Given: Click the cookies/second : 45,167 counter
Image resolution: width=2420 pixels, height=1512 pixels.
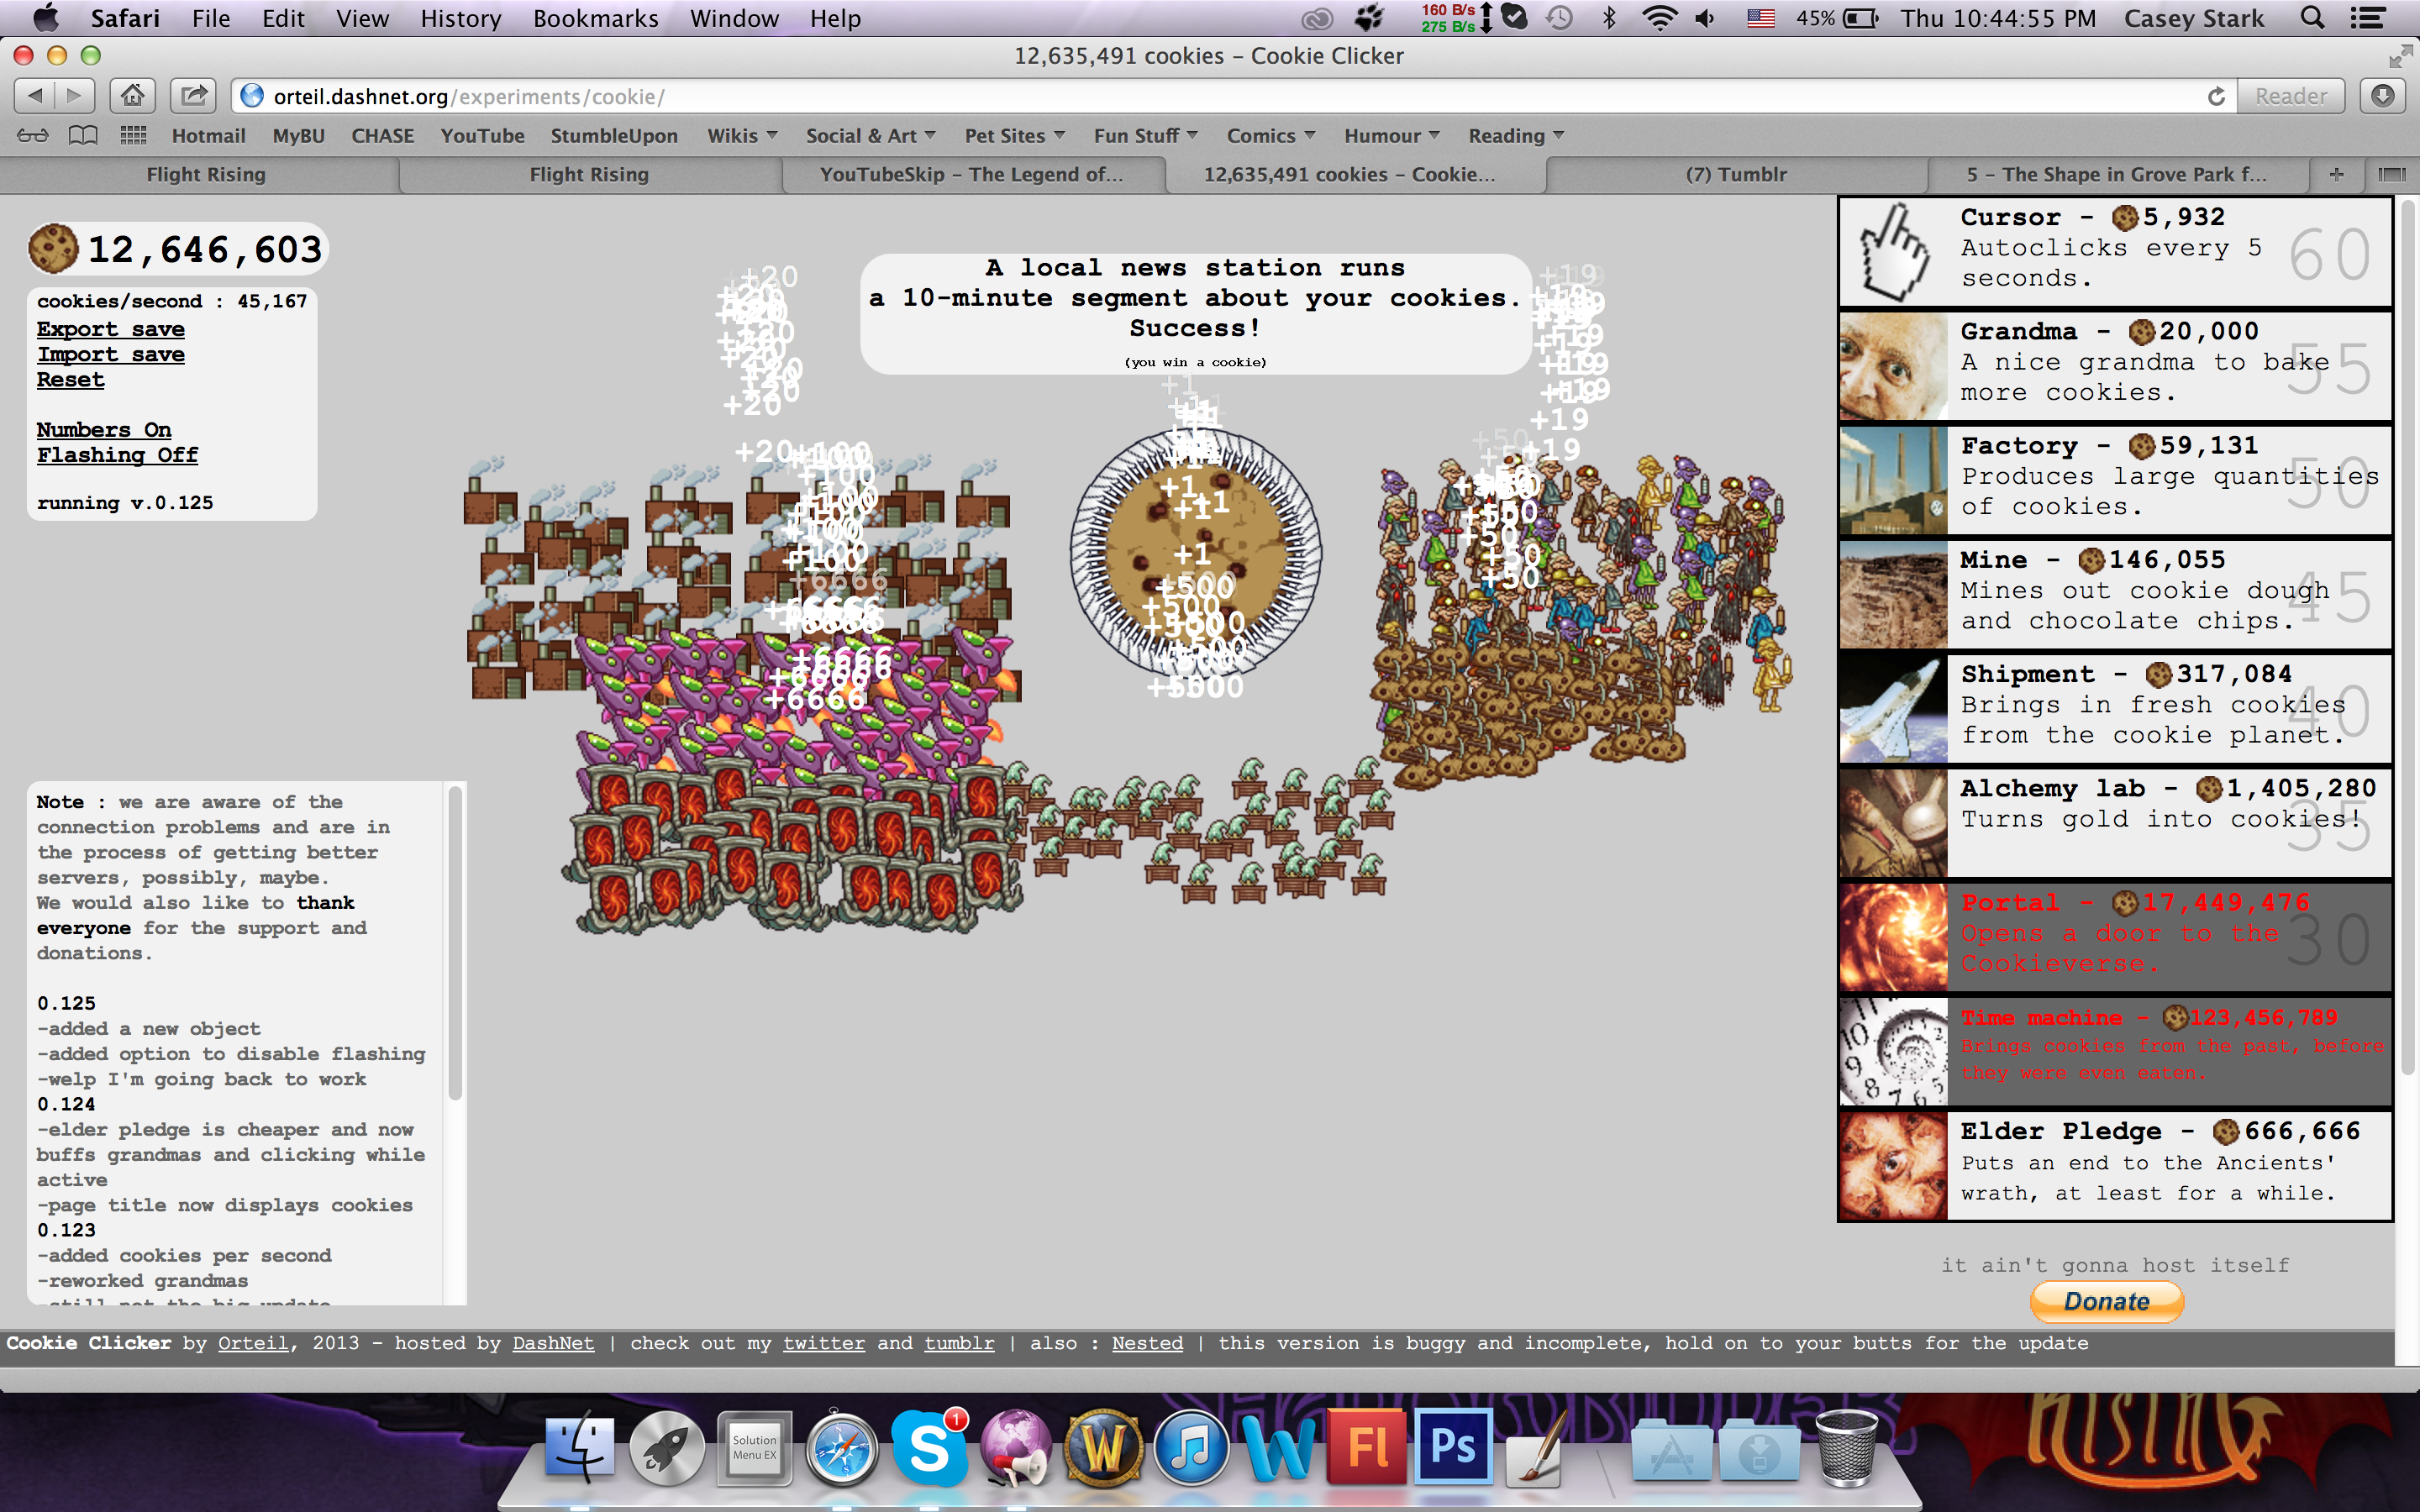Looking at the screenshot, I should coord(172,301).
